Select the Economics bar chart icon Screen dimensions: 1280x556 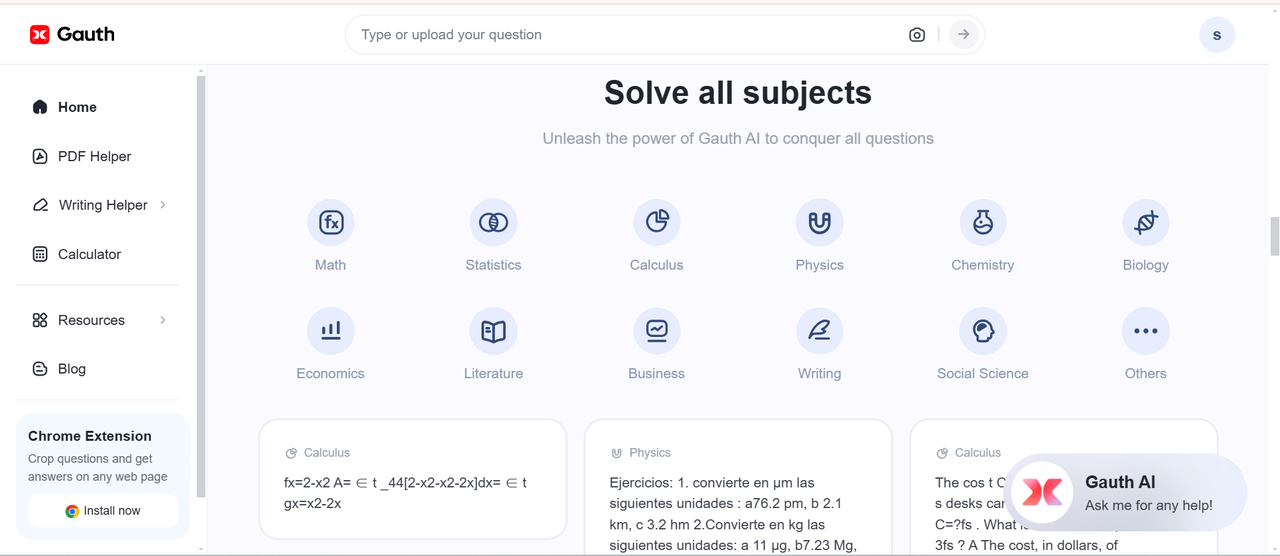[331, 331]
